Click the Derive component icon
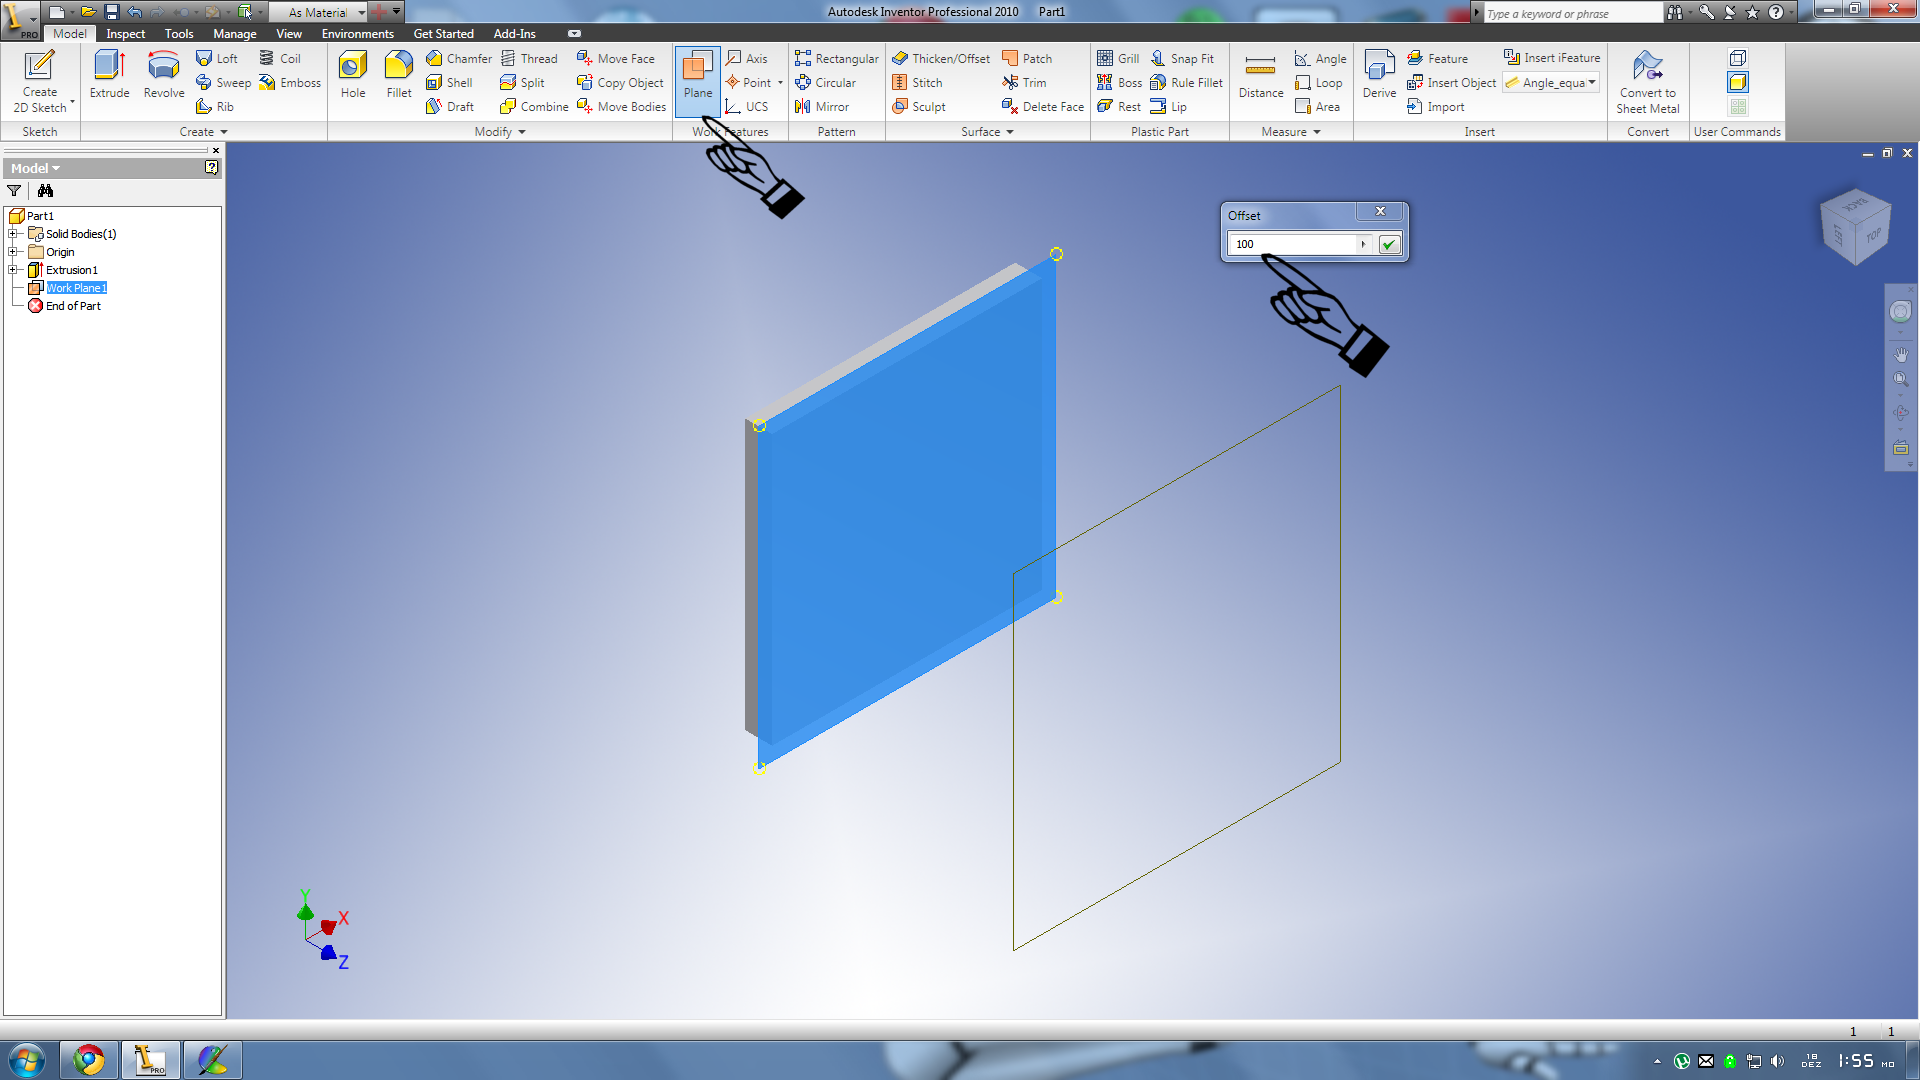1920x1080 pixels. (1379, 75)
